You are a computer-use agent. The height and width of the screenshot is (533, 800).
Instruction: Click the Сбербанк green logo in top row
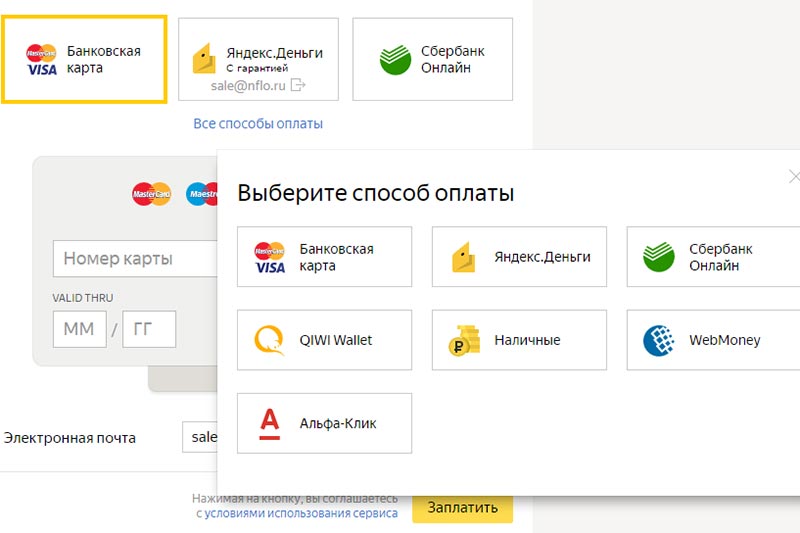click(395, 59)
